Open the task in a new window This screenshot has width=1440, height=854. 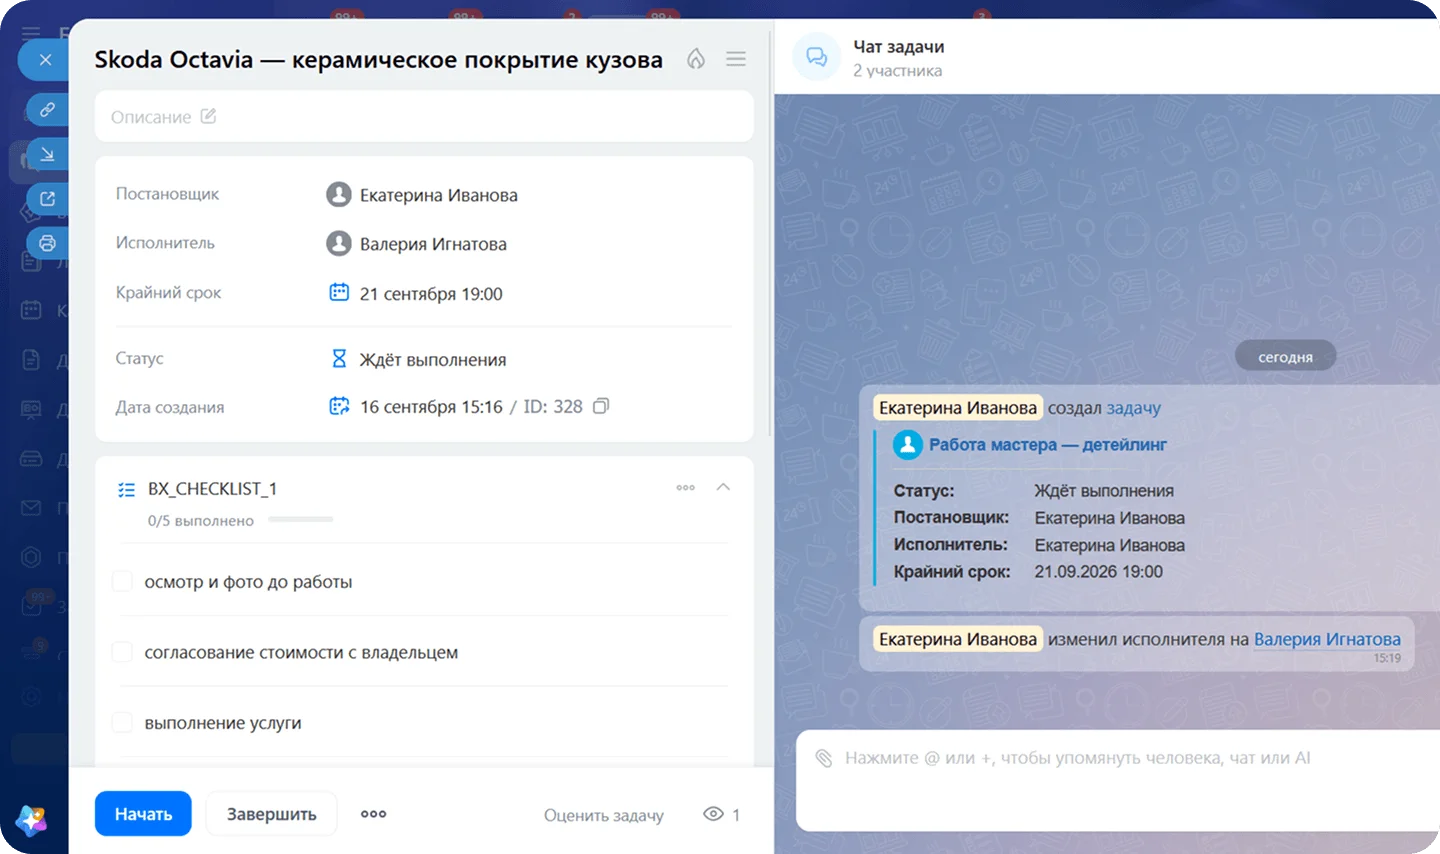47,198
